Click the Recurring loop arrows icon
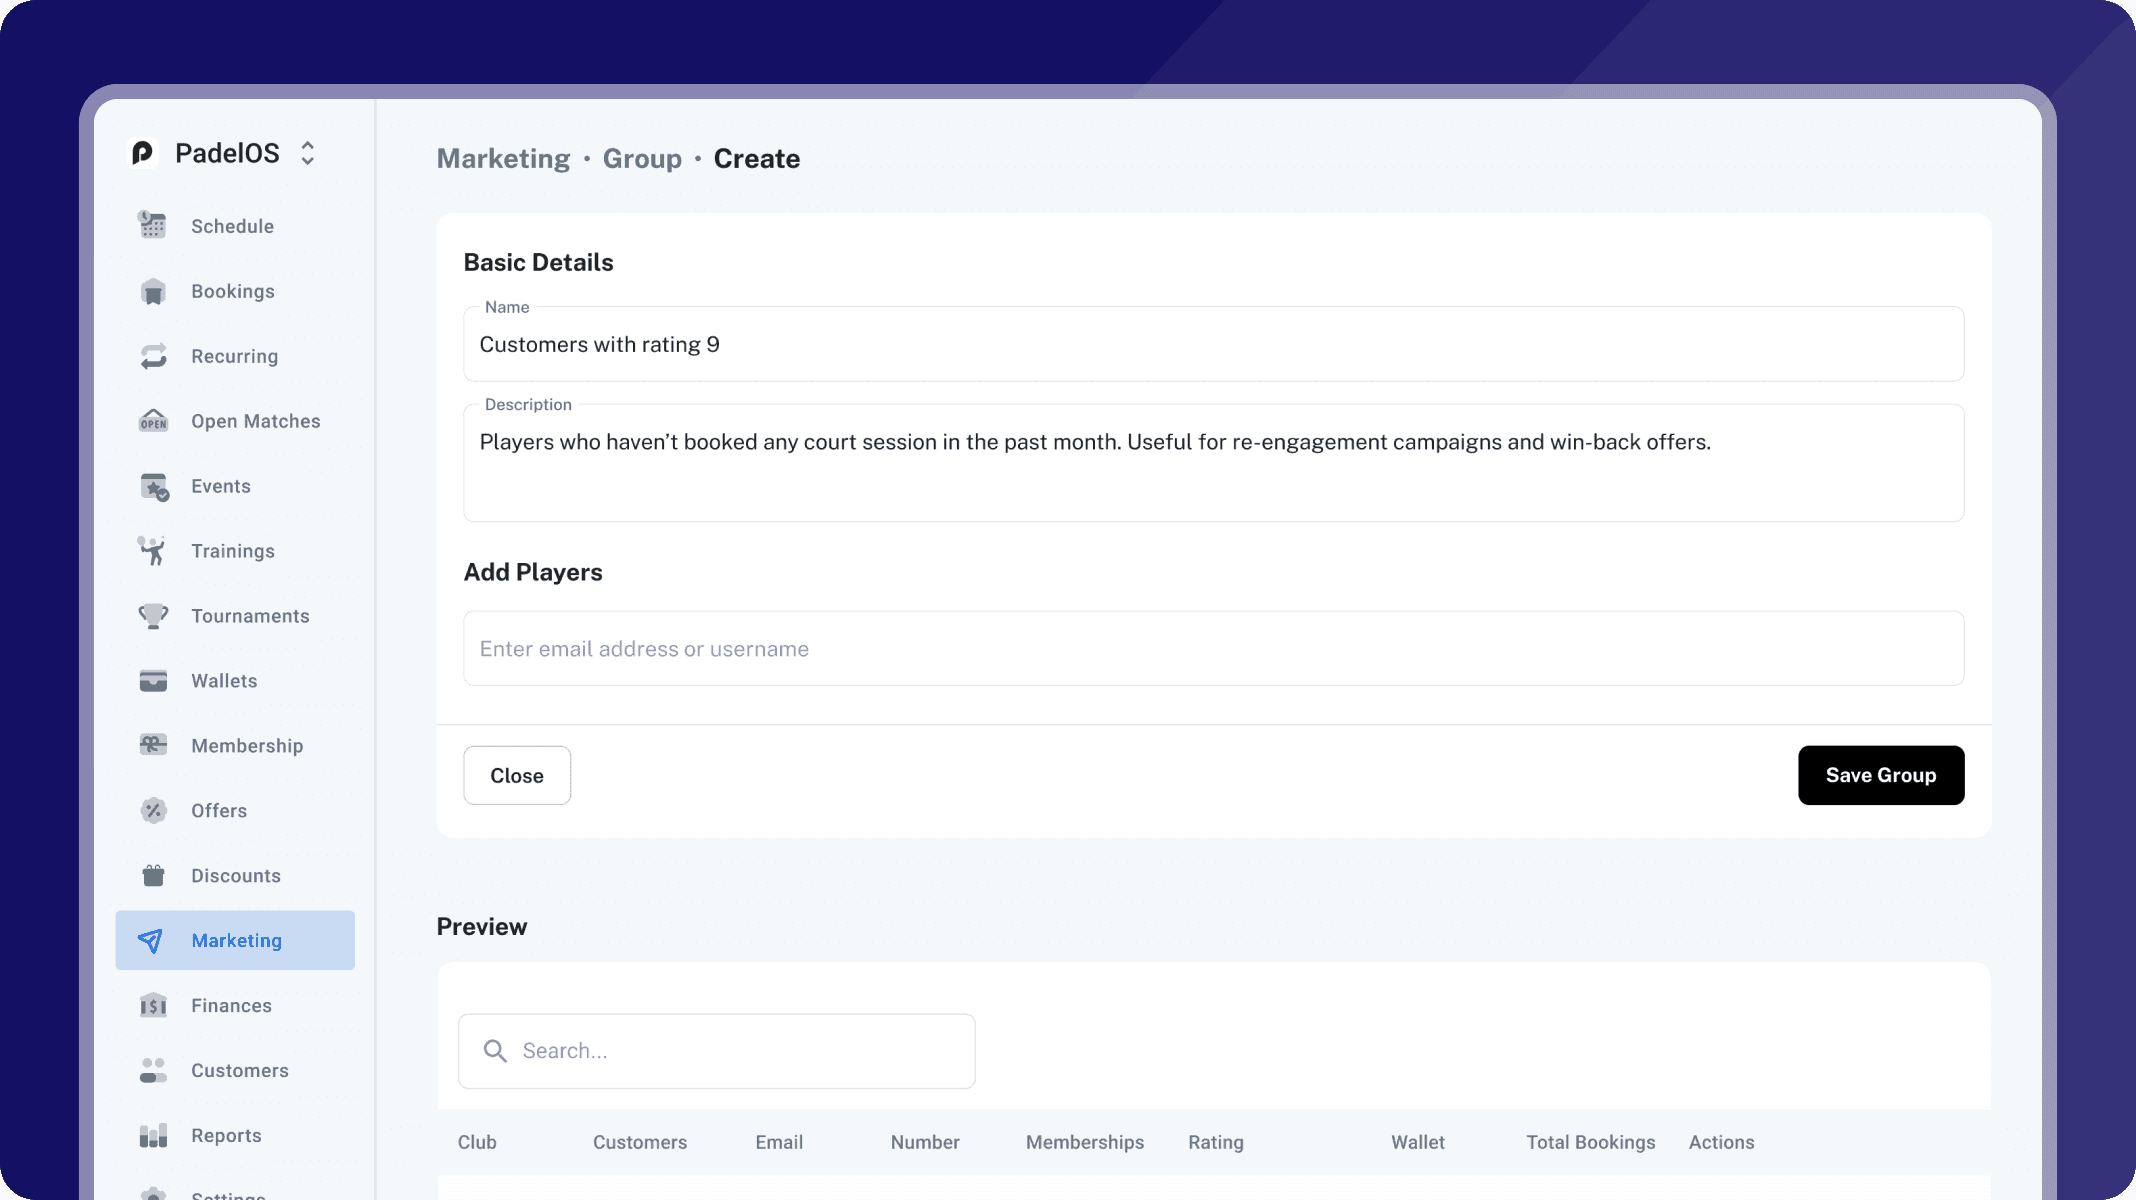Image resolution: width=2136 pixels, height=1200 pixels. [153, 356]
